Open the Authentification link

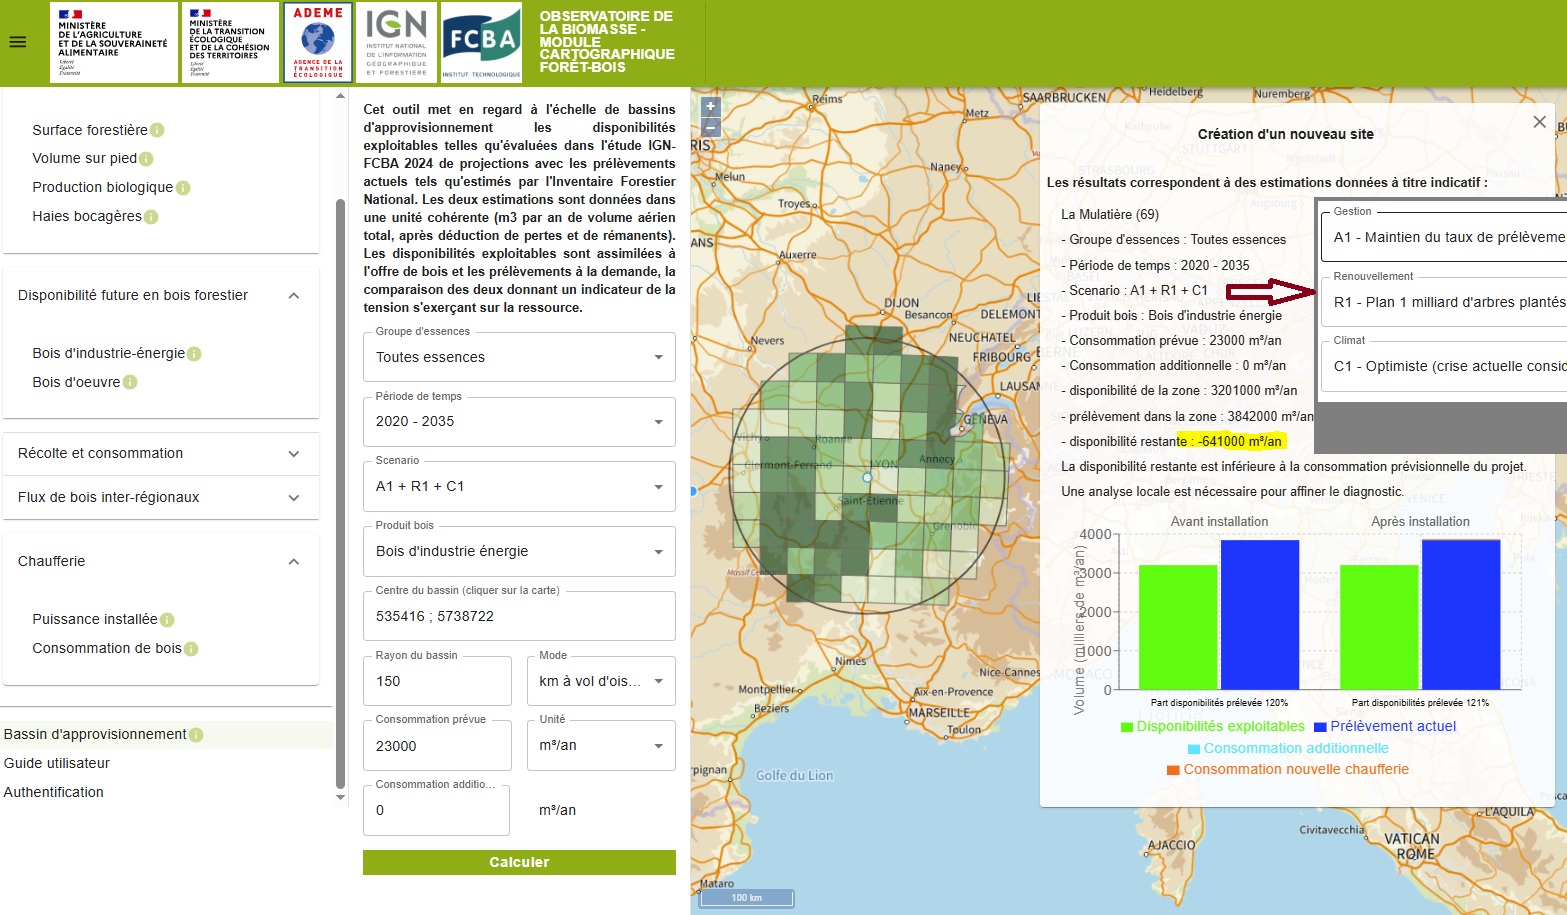coord(54,792)
